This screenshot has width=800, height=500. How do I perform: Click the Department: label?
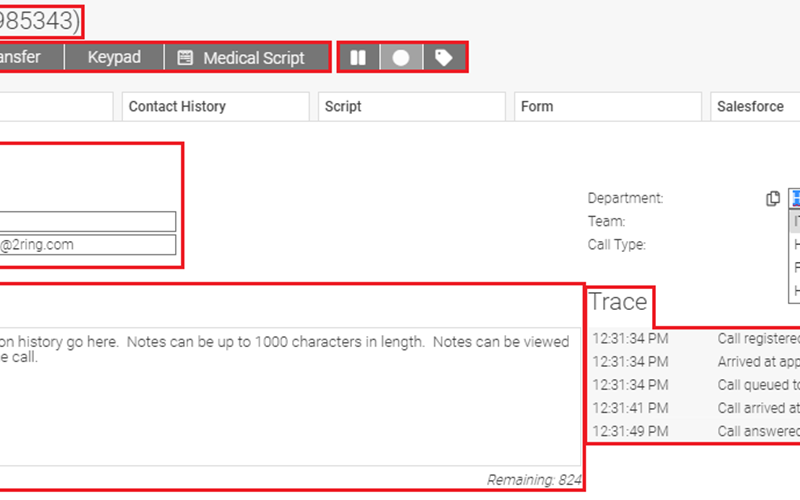coord(625,198)
